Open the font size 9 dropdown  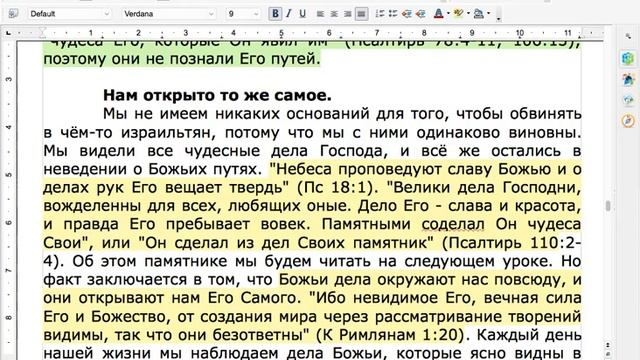256,14
